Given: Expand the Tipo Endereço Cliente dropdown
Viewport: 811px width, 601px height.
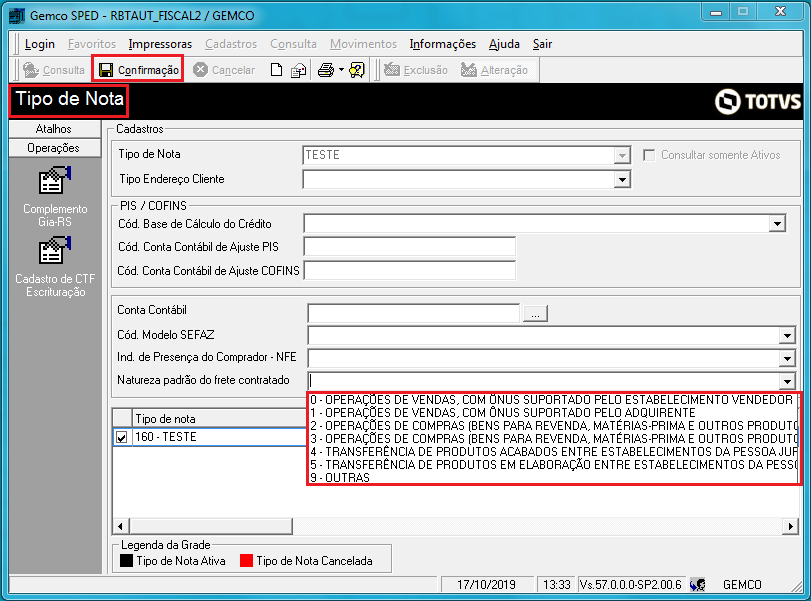Looking at the screenshot, I should [x=622, y=179].
